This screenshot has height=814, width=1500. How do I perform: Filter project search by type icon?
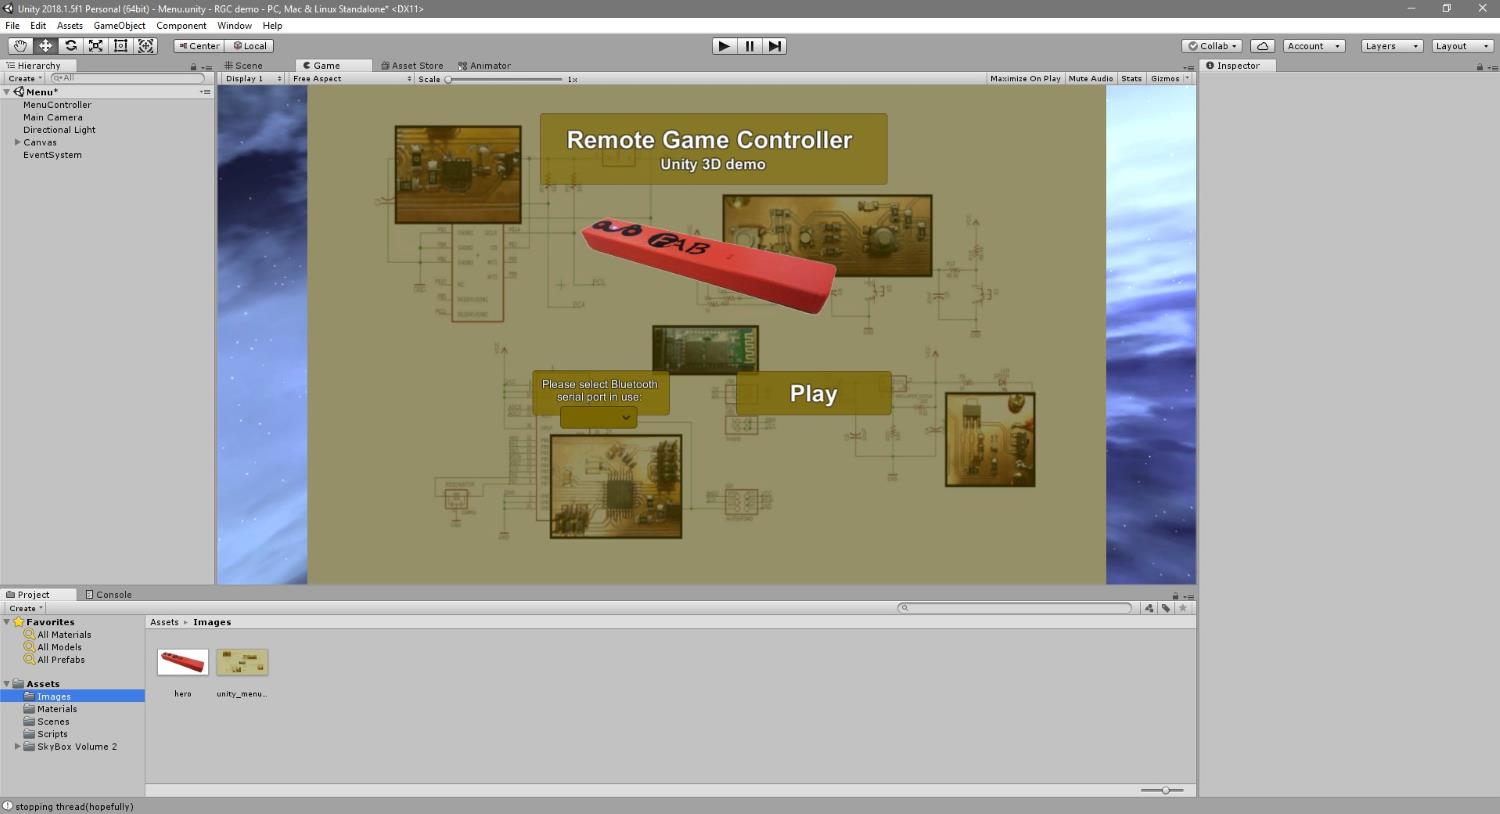[x=1149, y=608]
